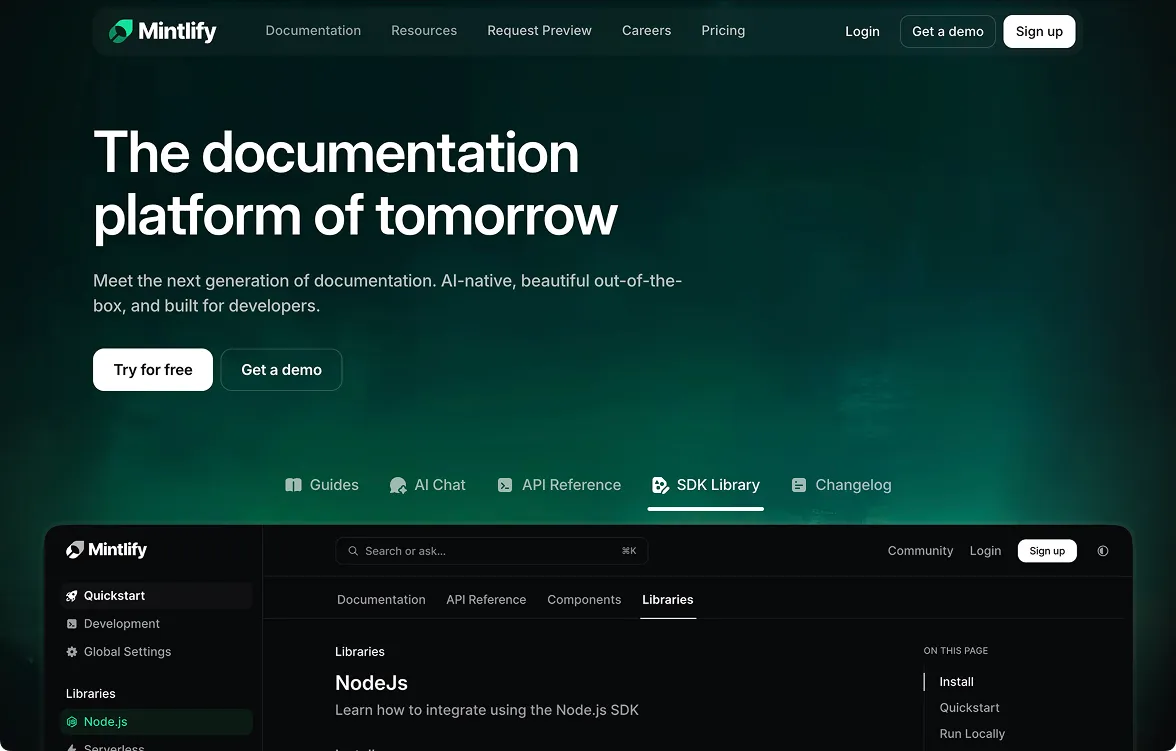Click the AI Chat icon
This screenshot has width=1176, height=751.
398,484
